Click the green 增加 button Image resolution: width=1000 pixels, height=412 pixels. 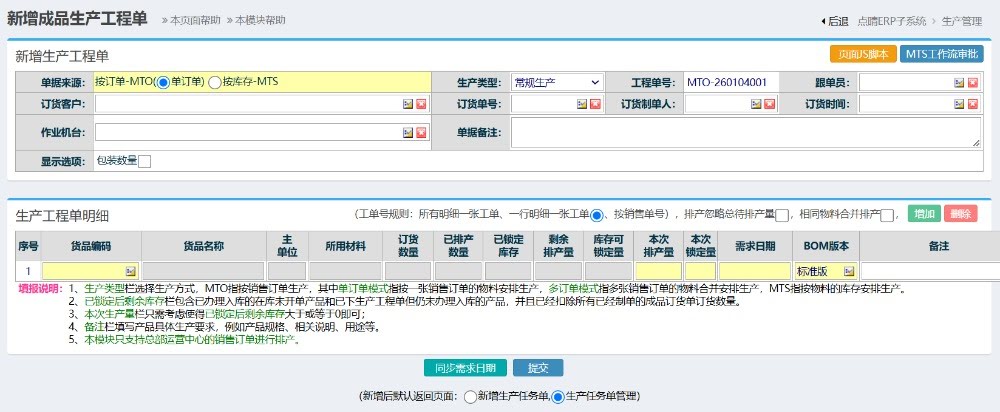[924, 214]
